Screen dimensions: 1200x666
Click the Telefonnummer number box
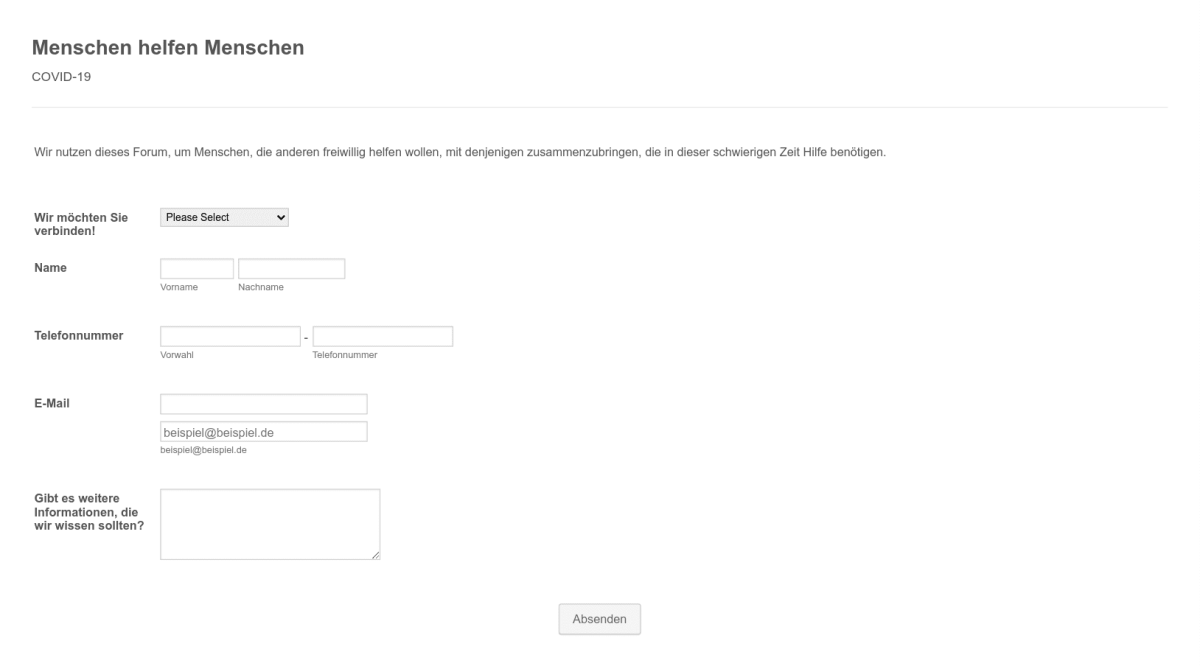click(x=382, y=336)
